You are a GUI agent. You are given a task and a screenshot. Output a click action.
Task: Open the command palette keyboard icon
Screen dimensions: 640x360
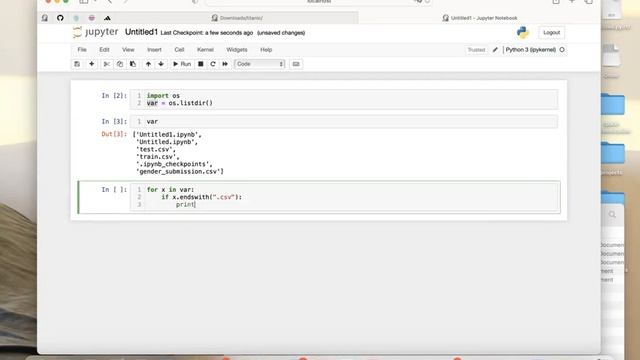(x=296, y=64)
